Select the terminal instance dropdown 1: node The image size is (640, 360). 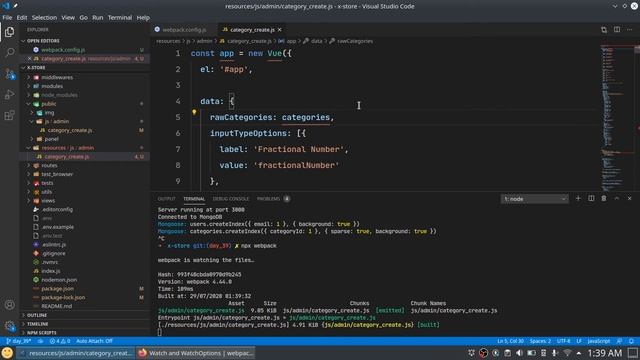pyautogui.click(x=534, y=199)
